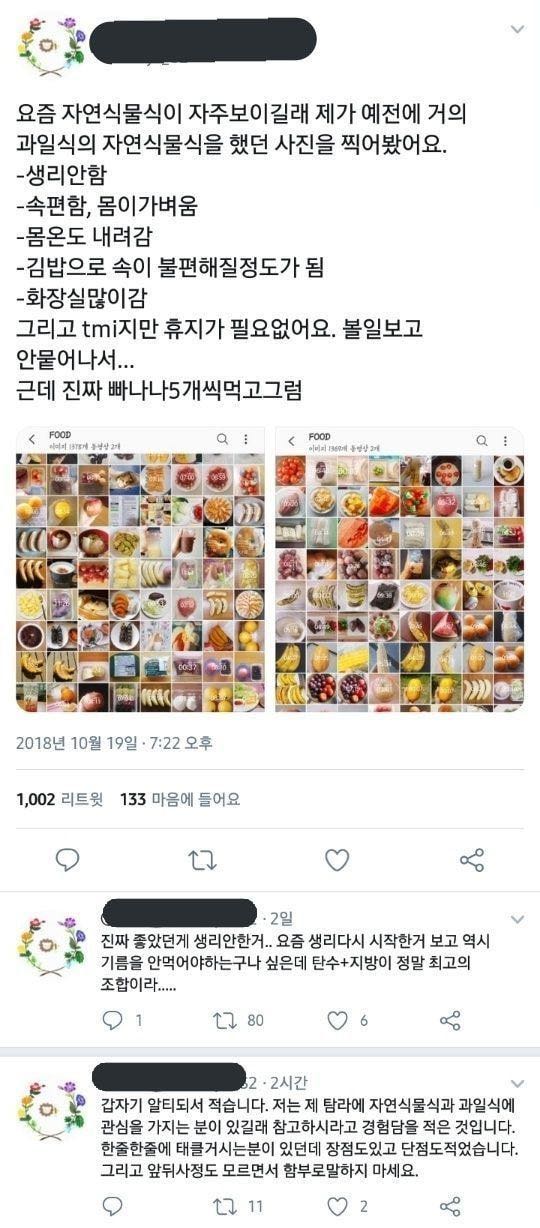Expand options for the second reply
Image resolution: width=540 pixels, height=1228 pixels.
[x=517, y=1083]
